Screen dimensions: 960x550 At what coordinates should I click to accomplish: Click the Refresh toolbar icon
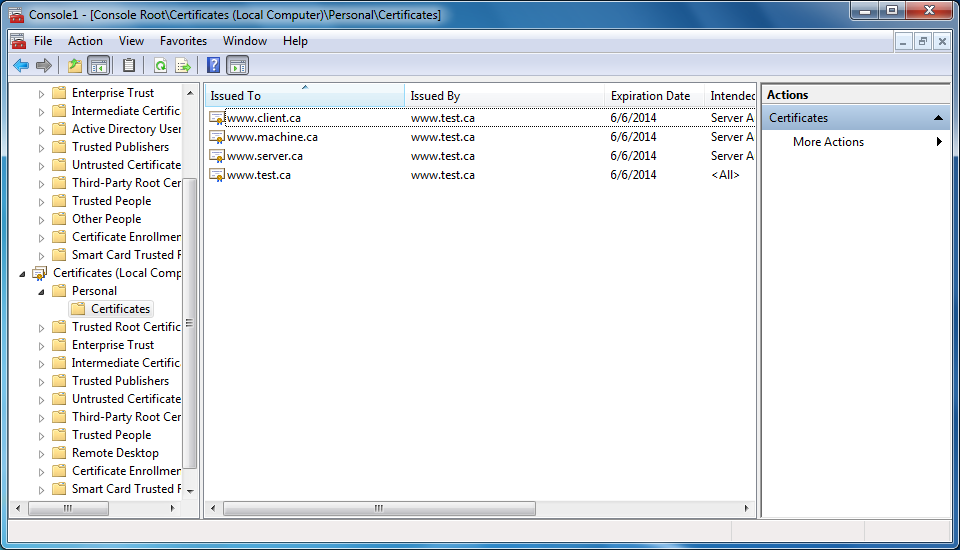(160, 66)
